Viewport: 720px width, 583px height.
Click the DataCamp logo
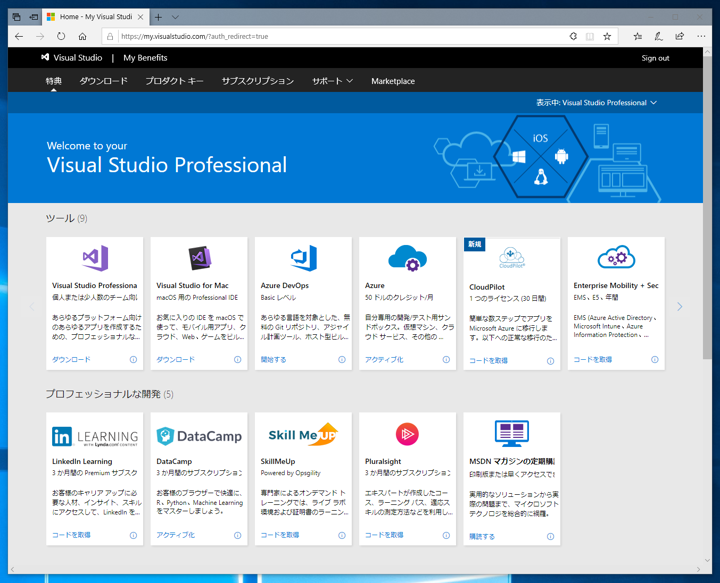[x=199, y=436]
